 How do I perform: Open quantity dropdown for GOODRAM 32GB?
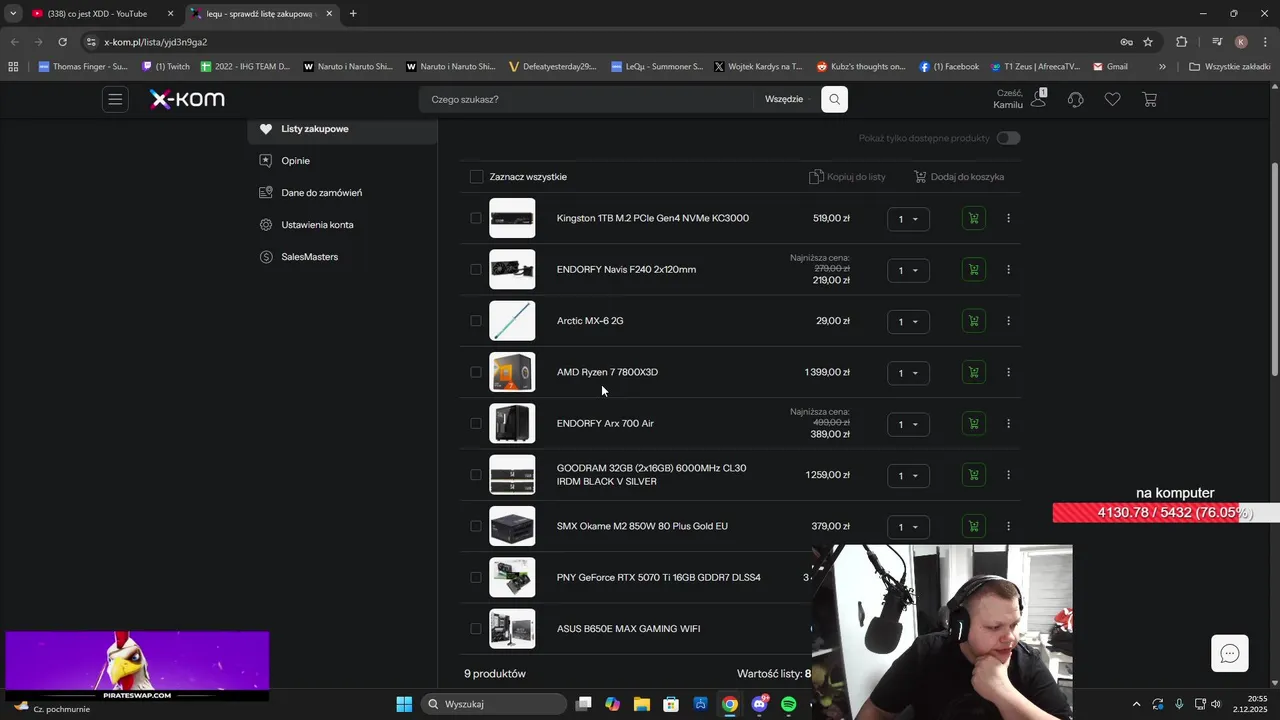(x=908, y=476)
